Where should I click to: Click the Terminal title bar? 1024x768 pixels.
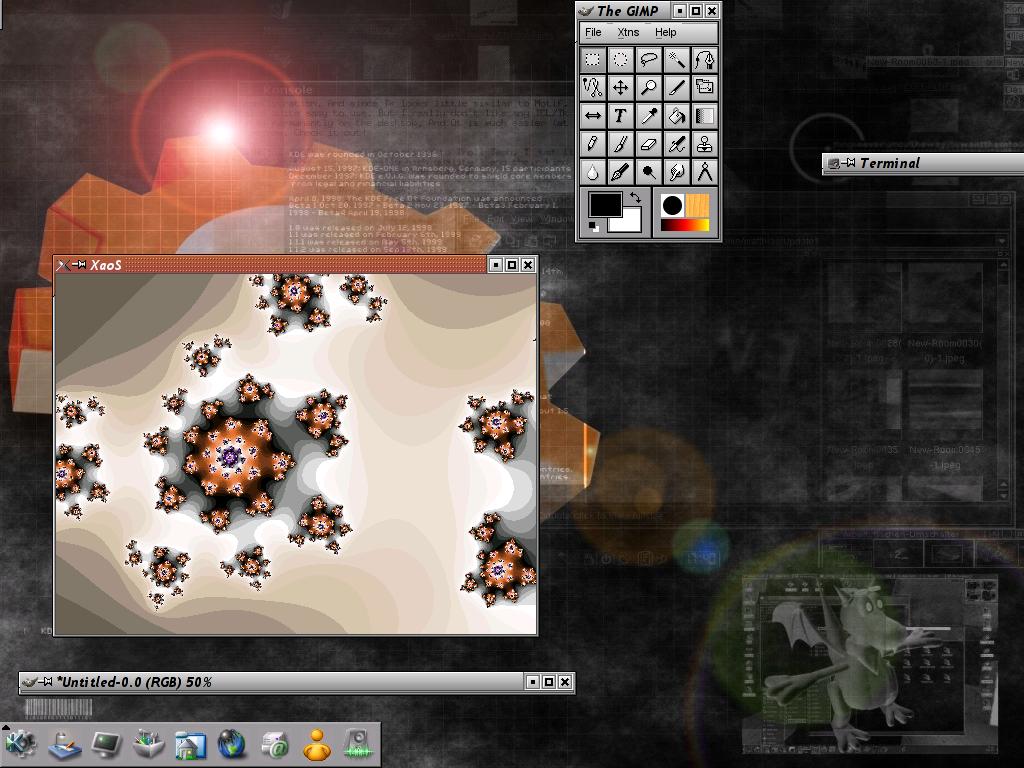point(923,163)
